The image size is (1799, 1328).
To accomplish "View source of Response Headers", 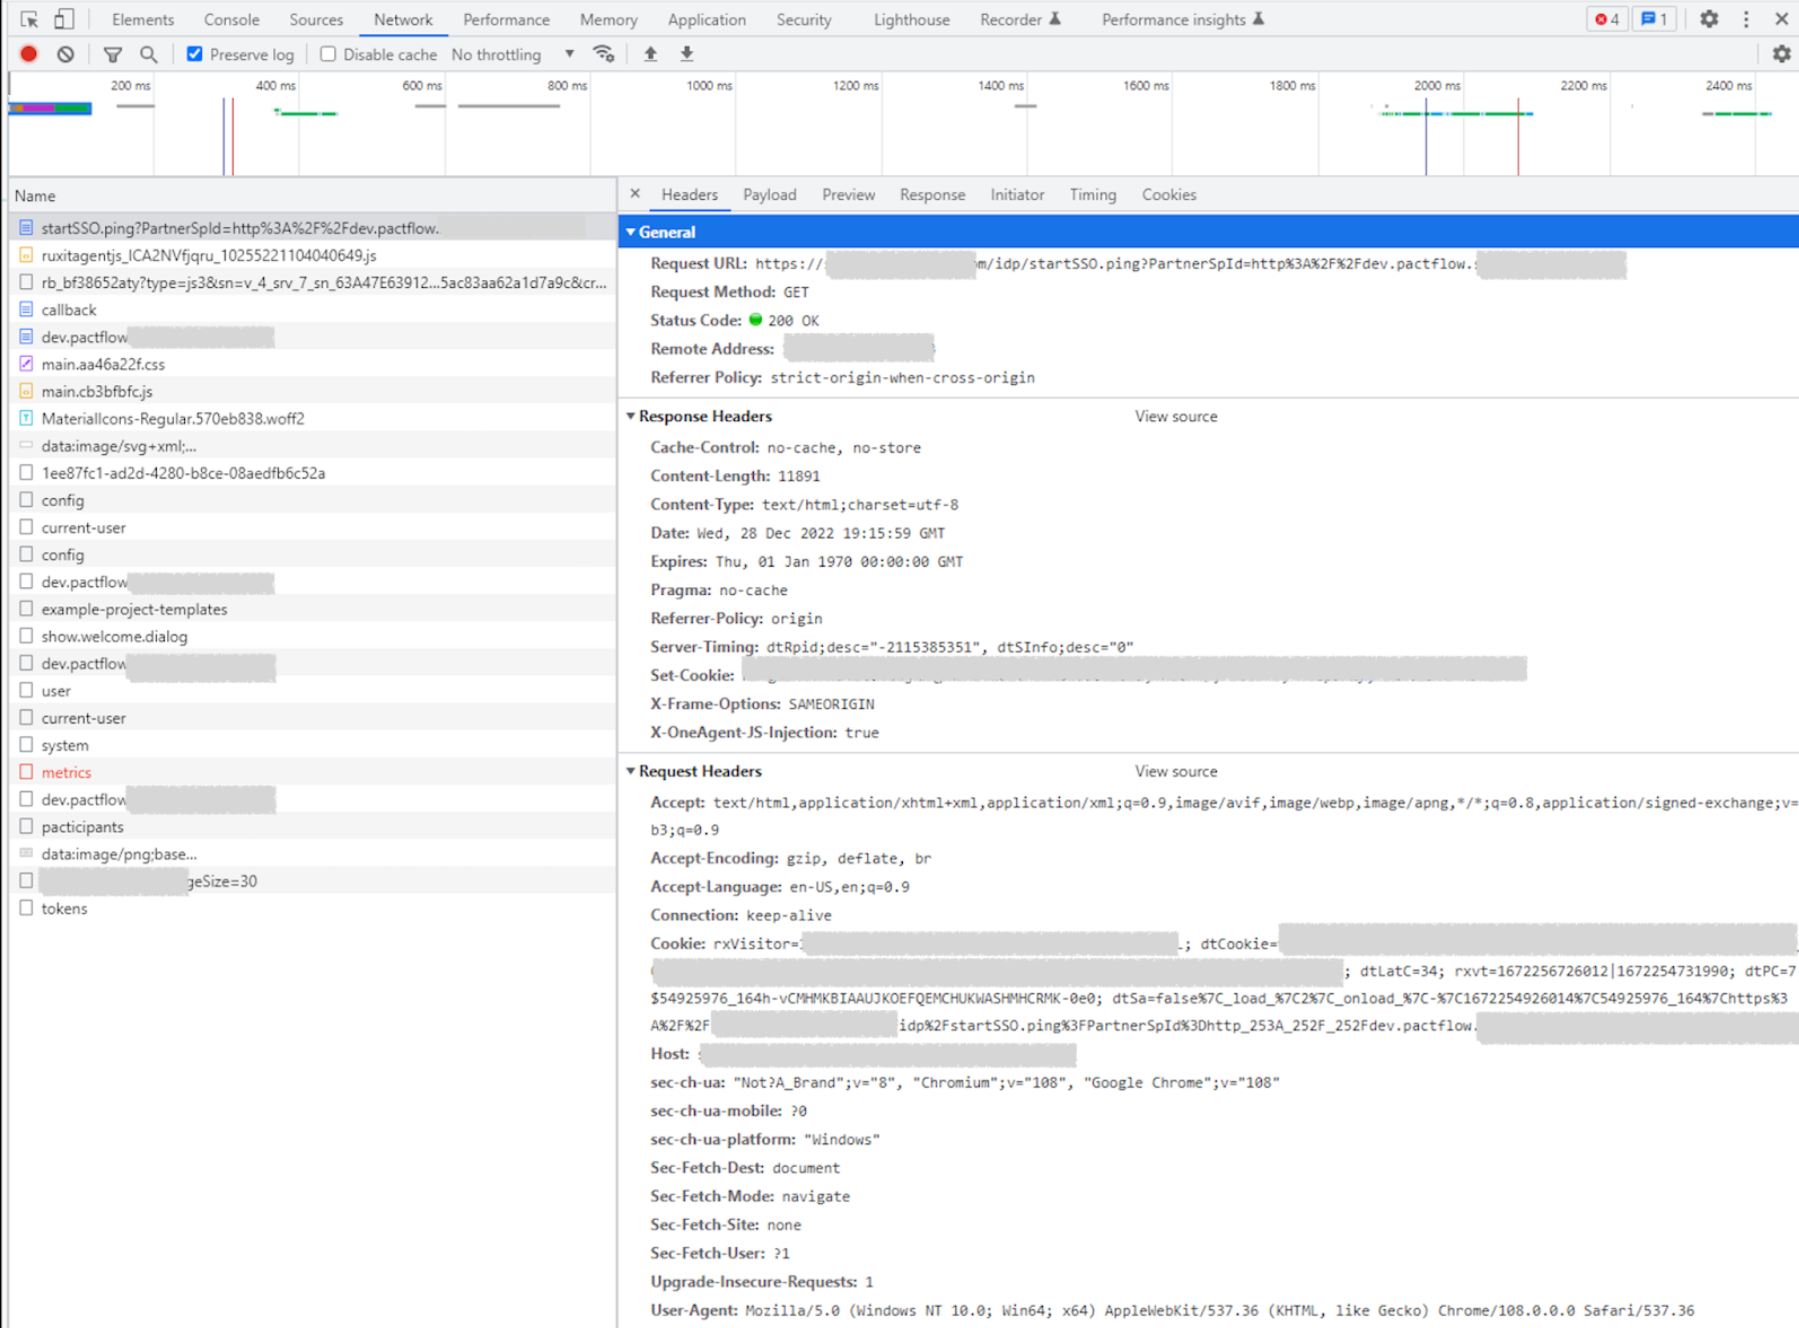I will pyautogui.click(x=1176, y=416).
